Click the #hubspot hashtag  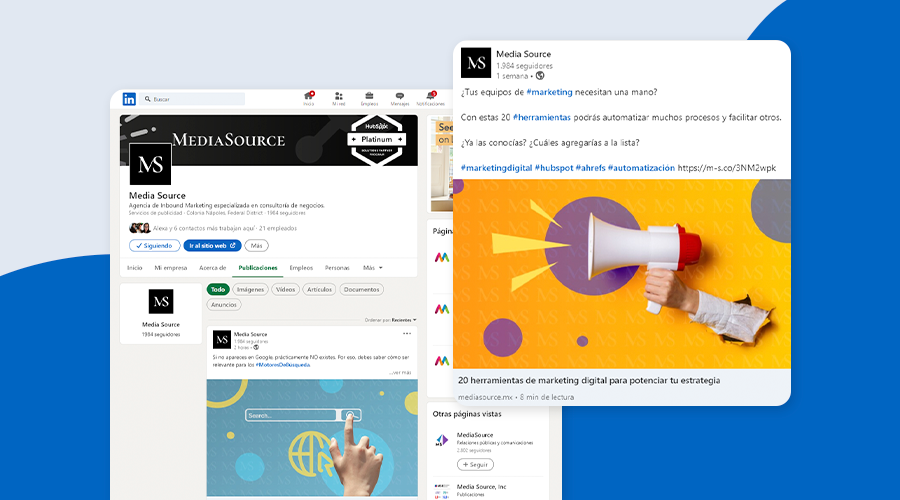click(554, 168)
